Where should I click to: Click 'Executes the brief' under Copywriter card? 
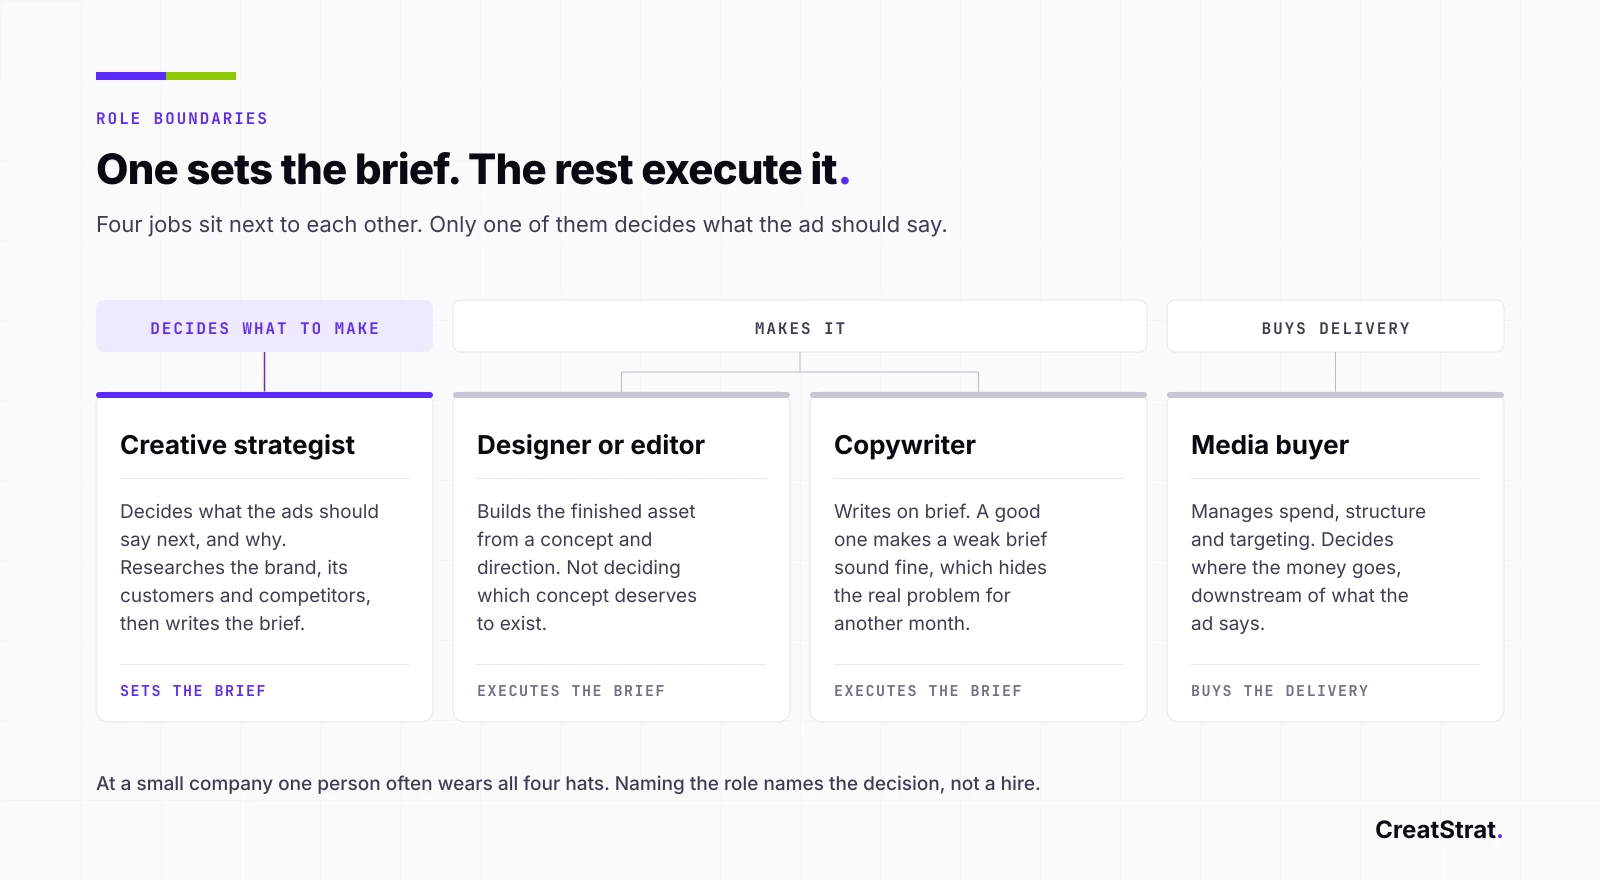(x=928, y=691)
